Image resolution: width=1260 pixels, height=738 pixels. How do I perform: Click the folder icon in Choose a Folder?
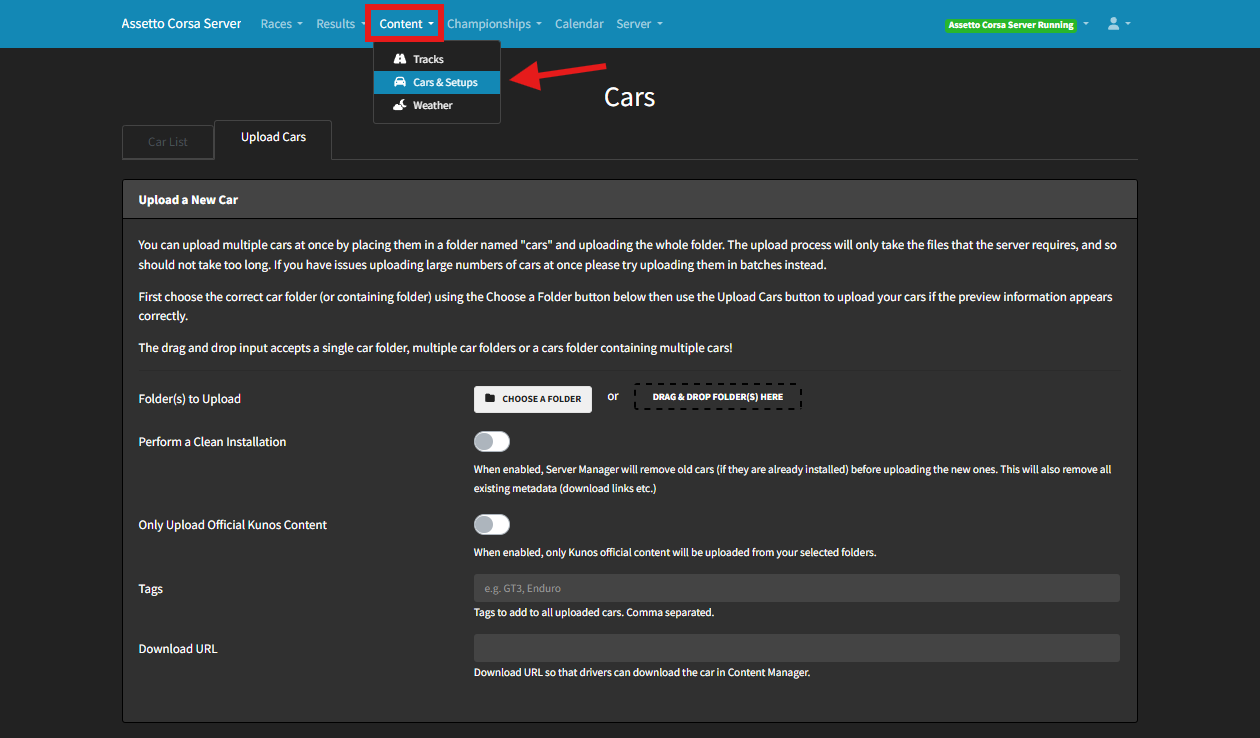(x=490, y=398)
